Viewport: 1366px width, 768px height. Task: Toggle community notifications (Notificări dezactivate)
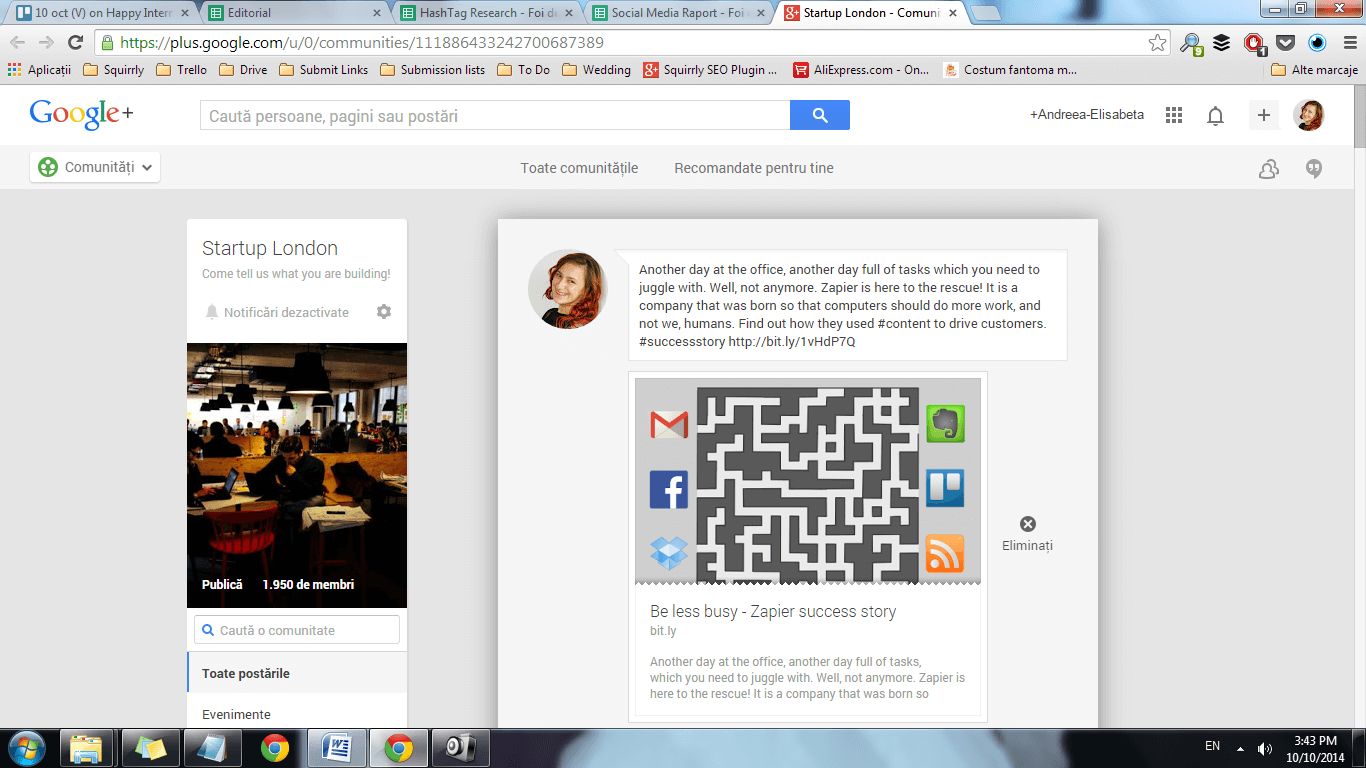(x=277, y=312)
